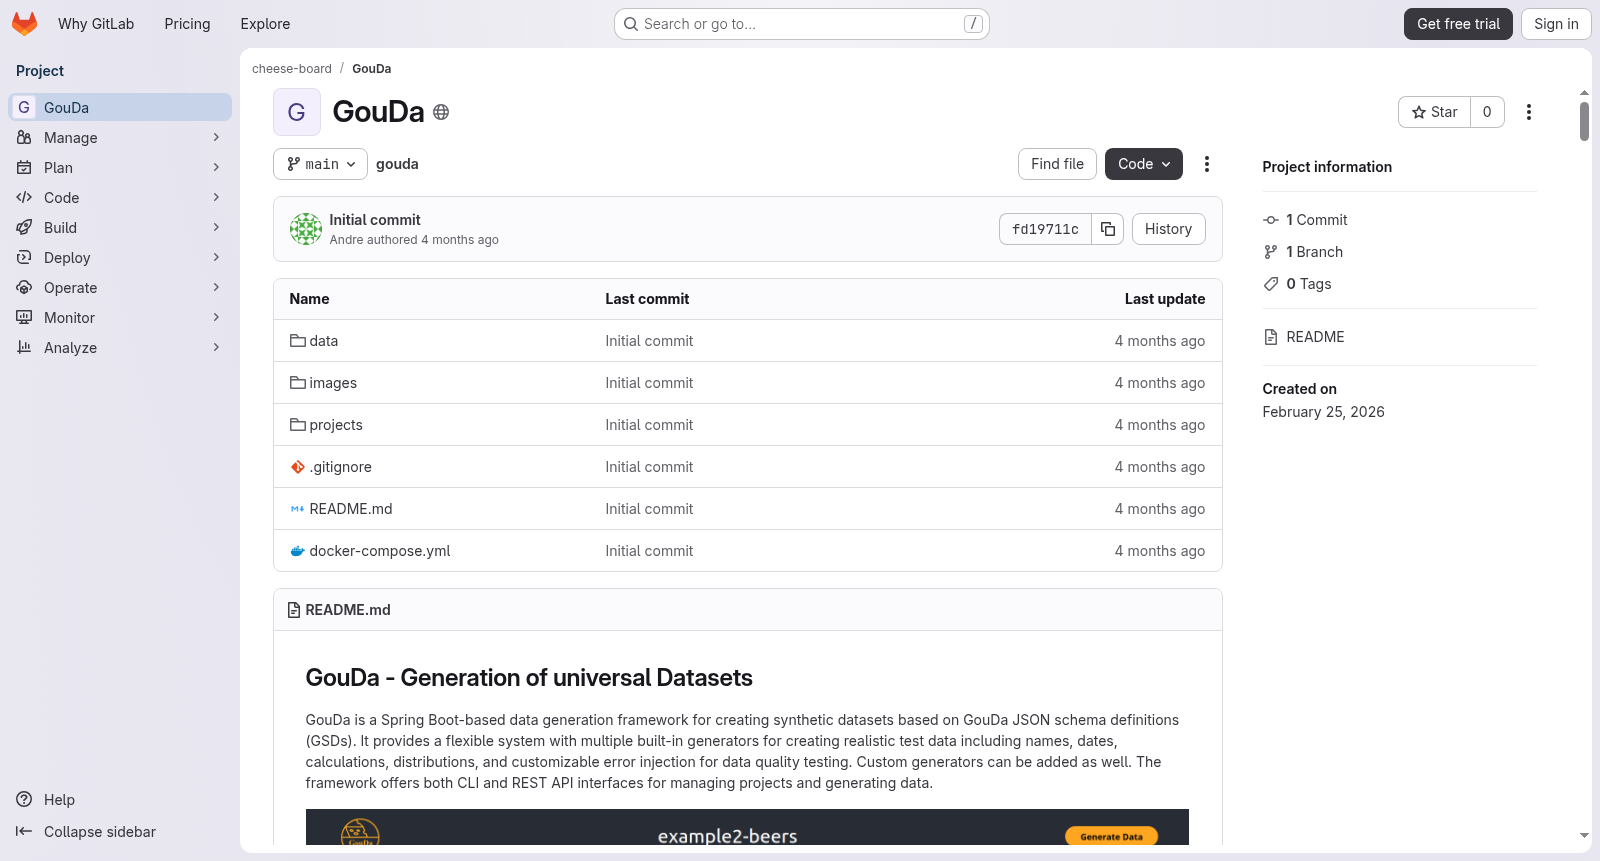
Task: Open the data folder
Action: click(324, 341)
